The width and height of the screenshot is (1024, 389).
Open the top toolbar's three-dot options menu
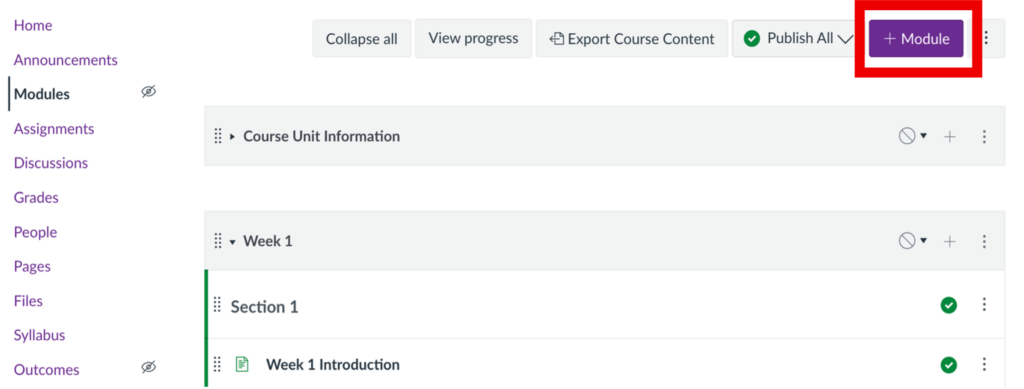(x=986, y=39)
